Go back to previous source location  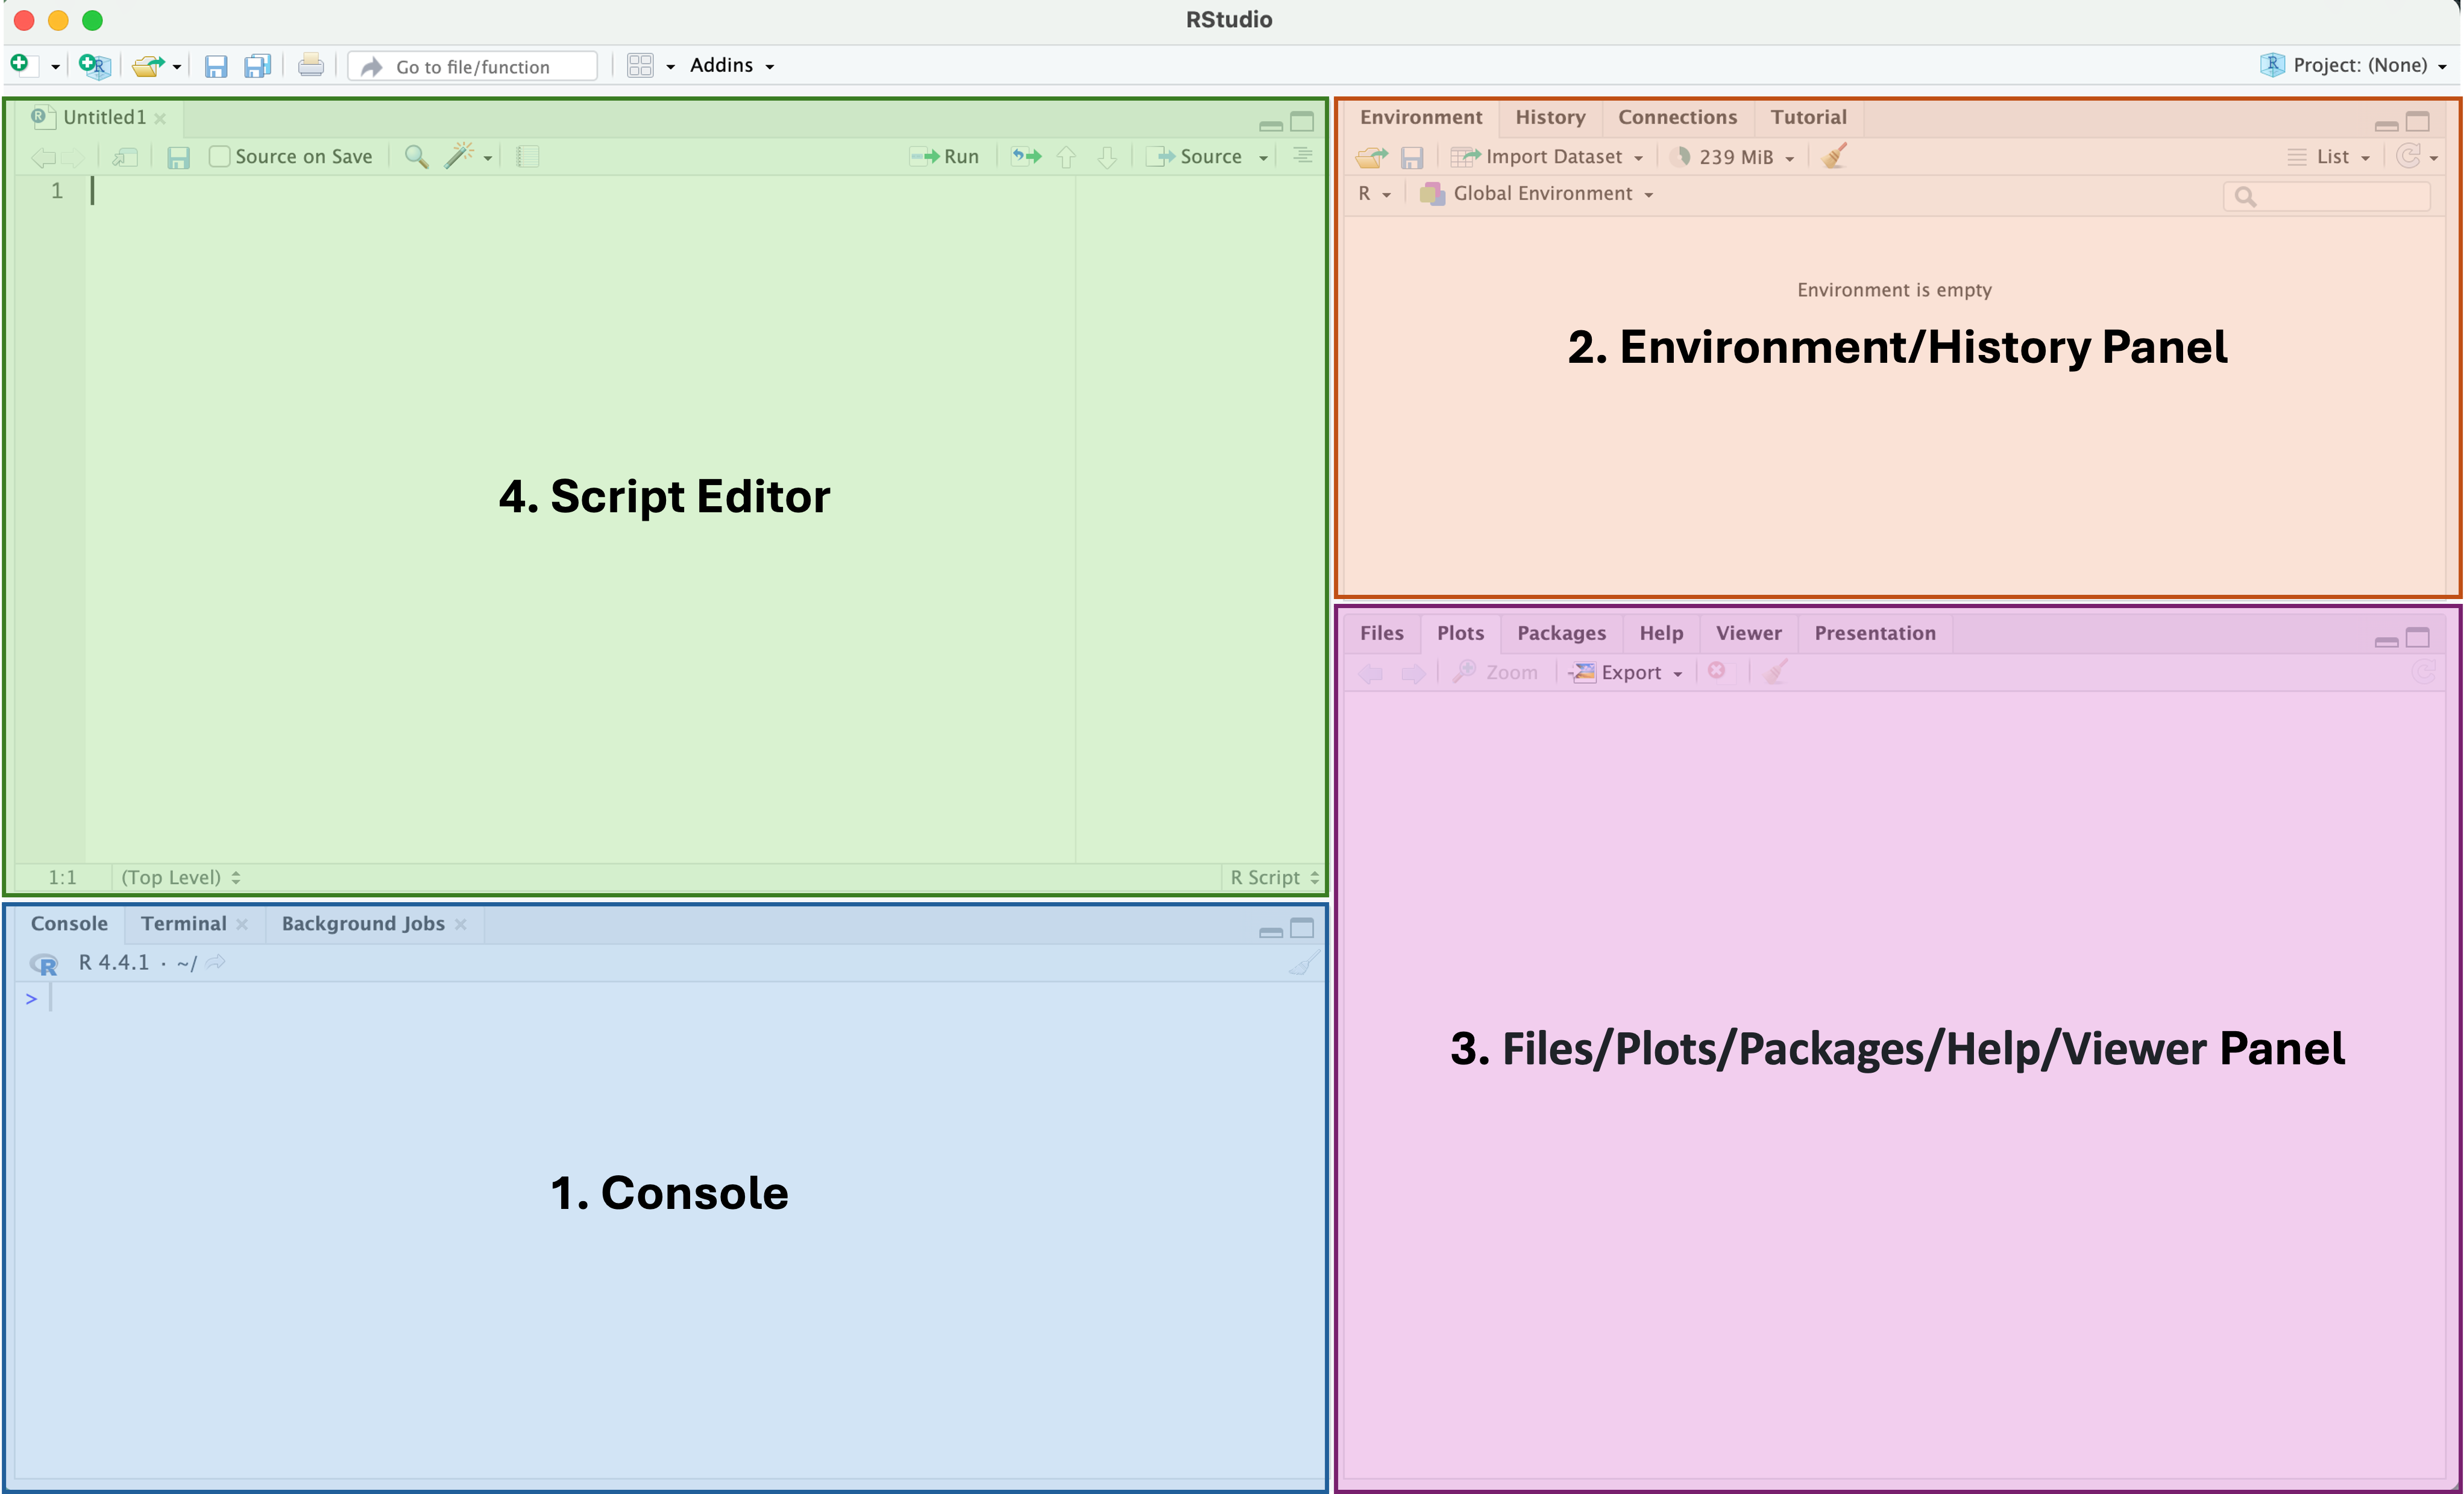coord(42,157)
